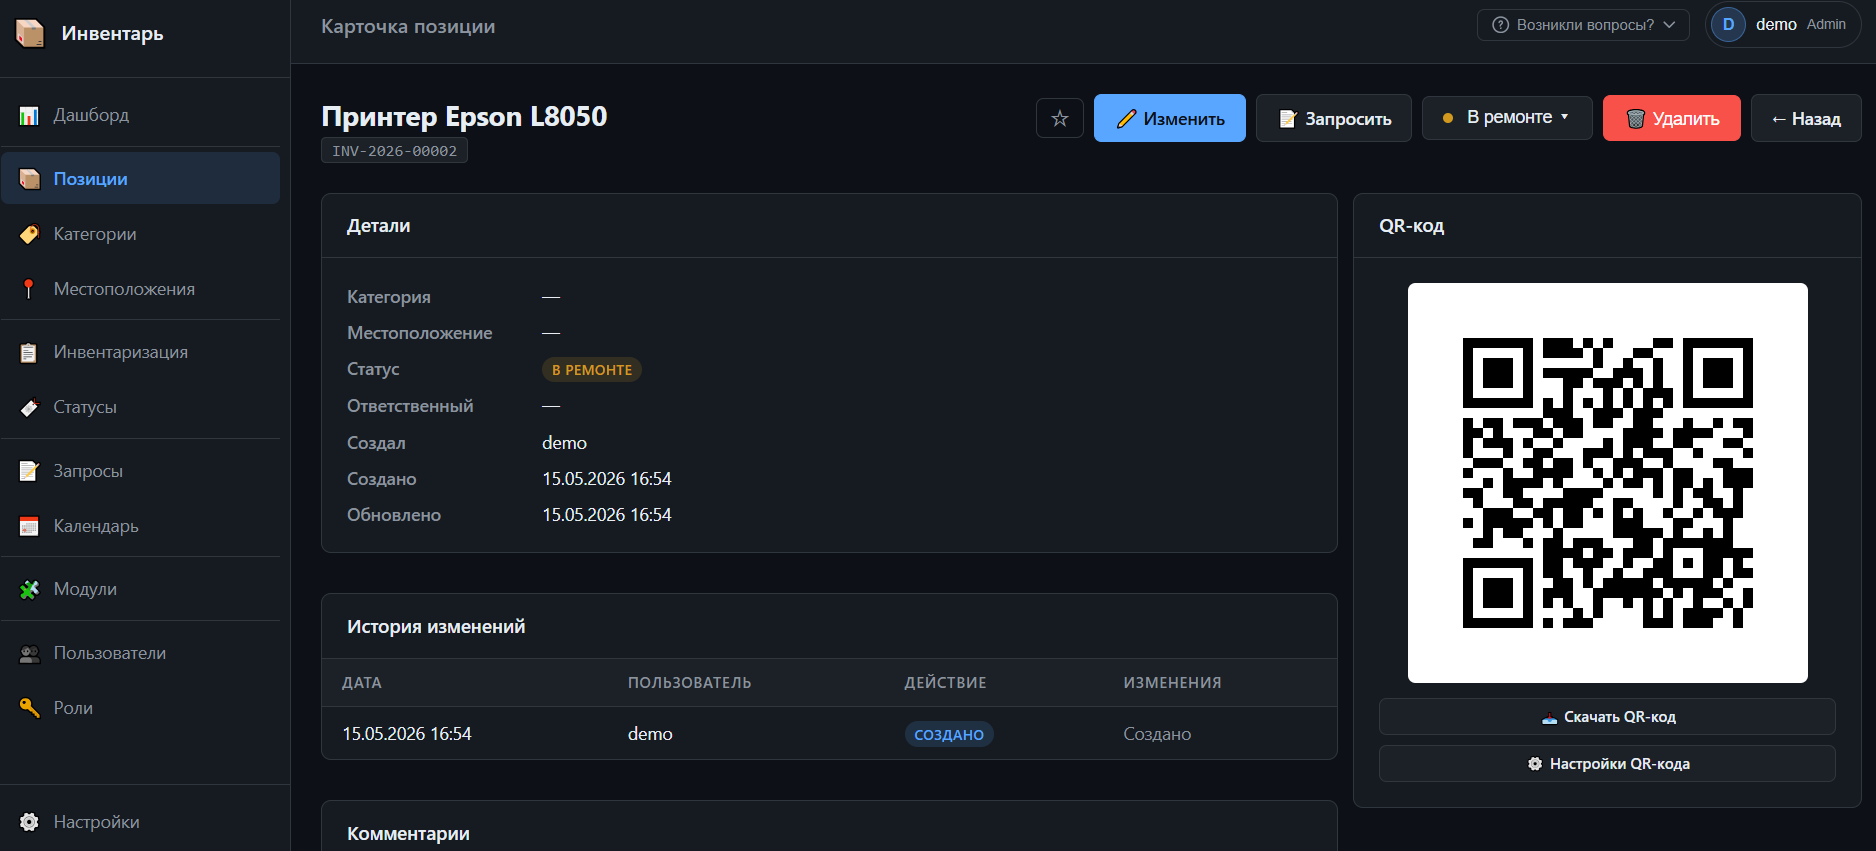Click the demo user avatar circle

point(1728,24)
